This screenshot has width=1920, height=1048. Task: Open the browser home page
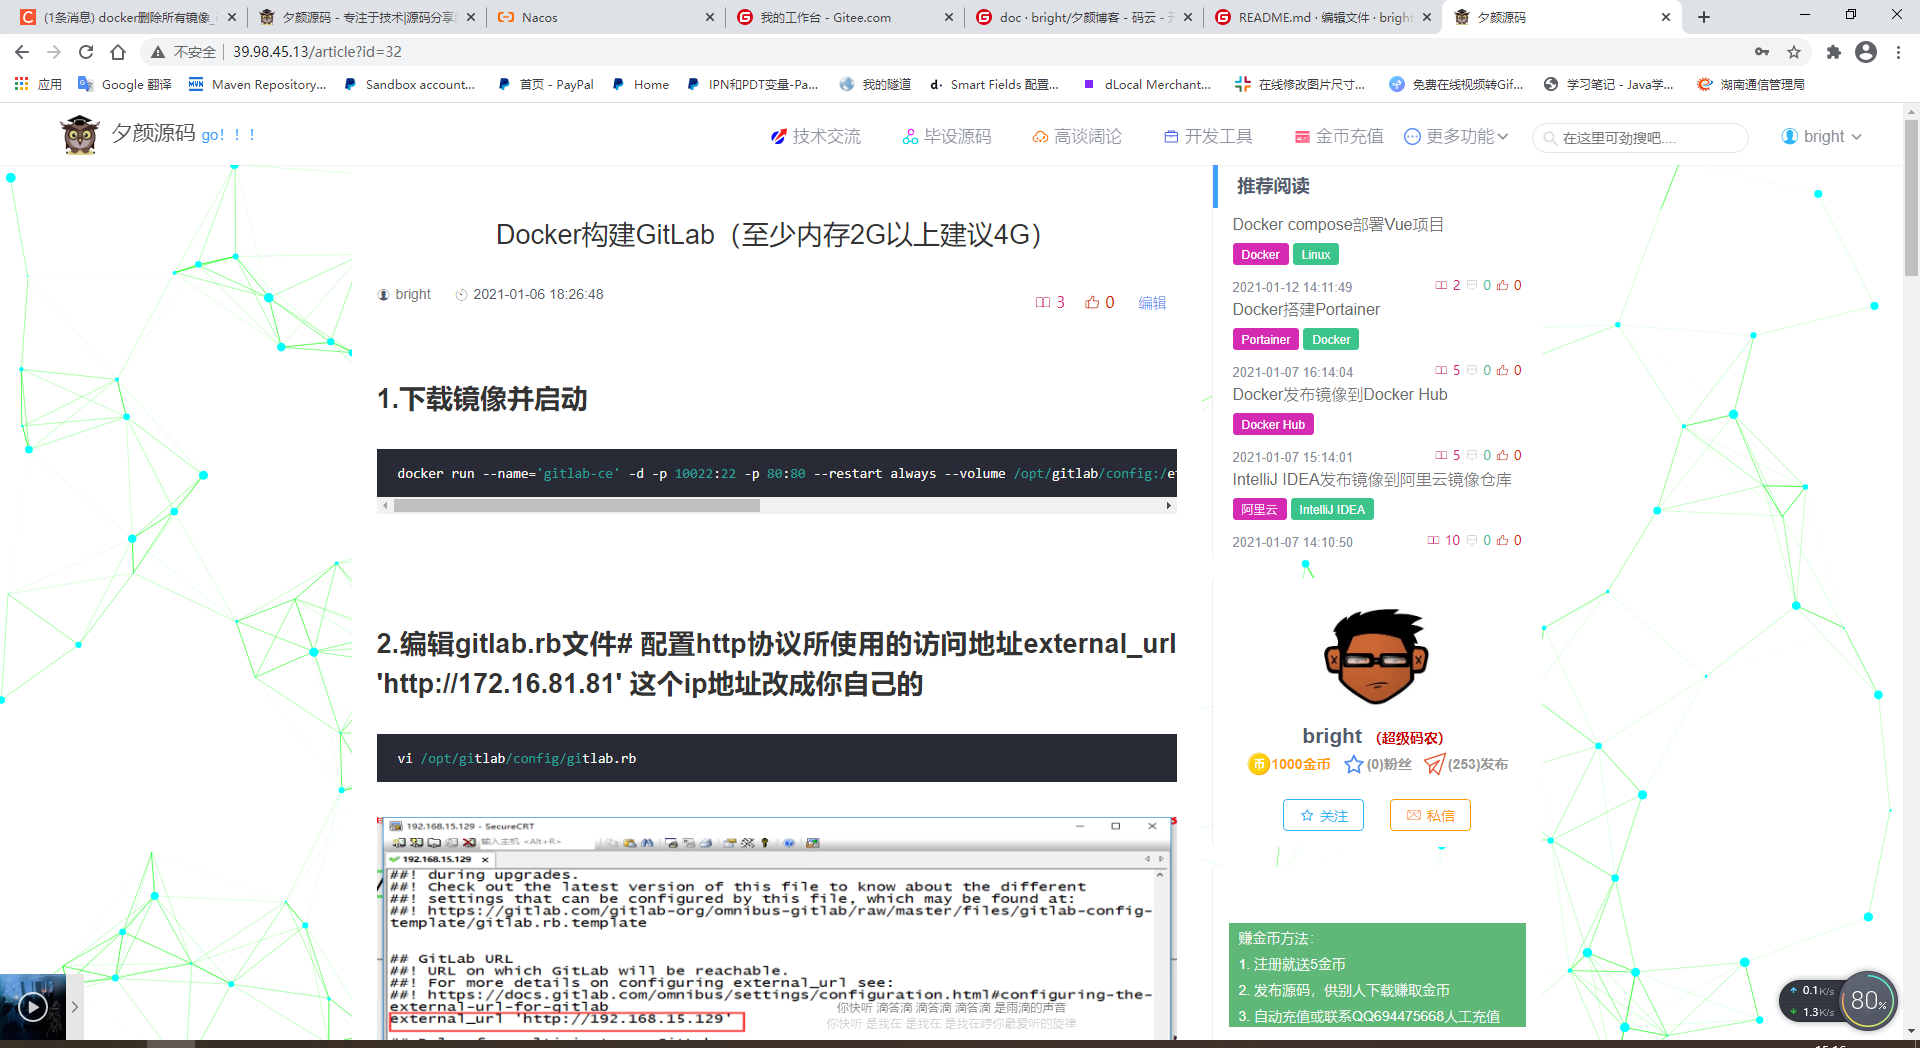click(118, 52)
